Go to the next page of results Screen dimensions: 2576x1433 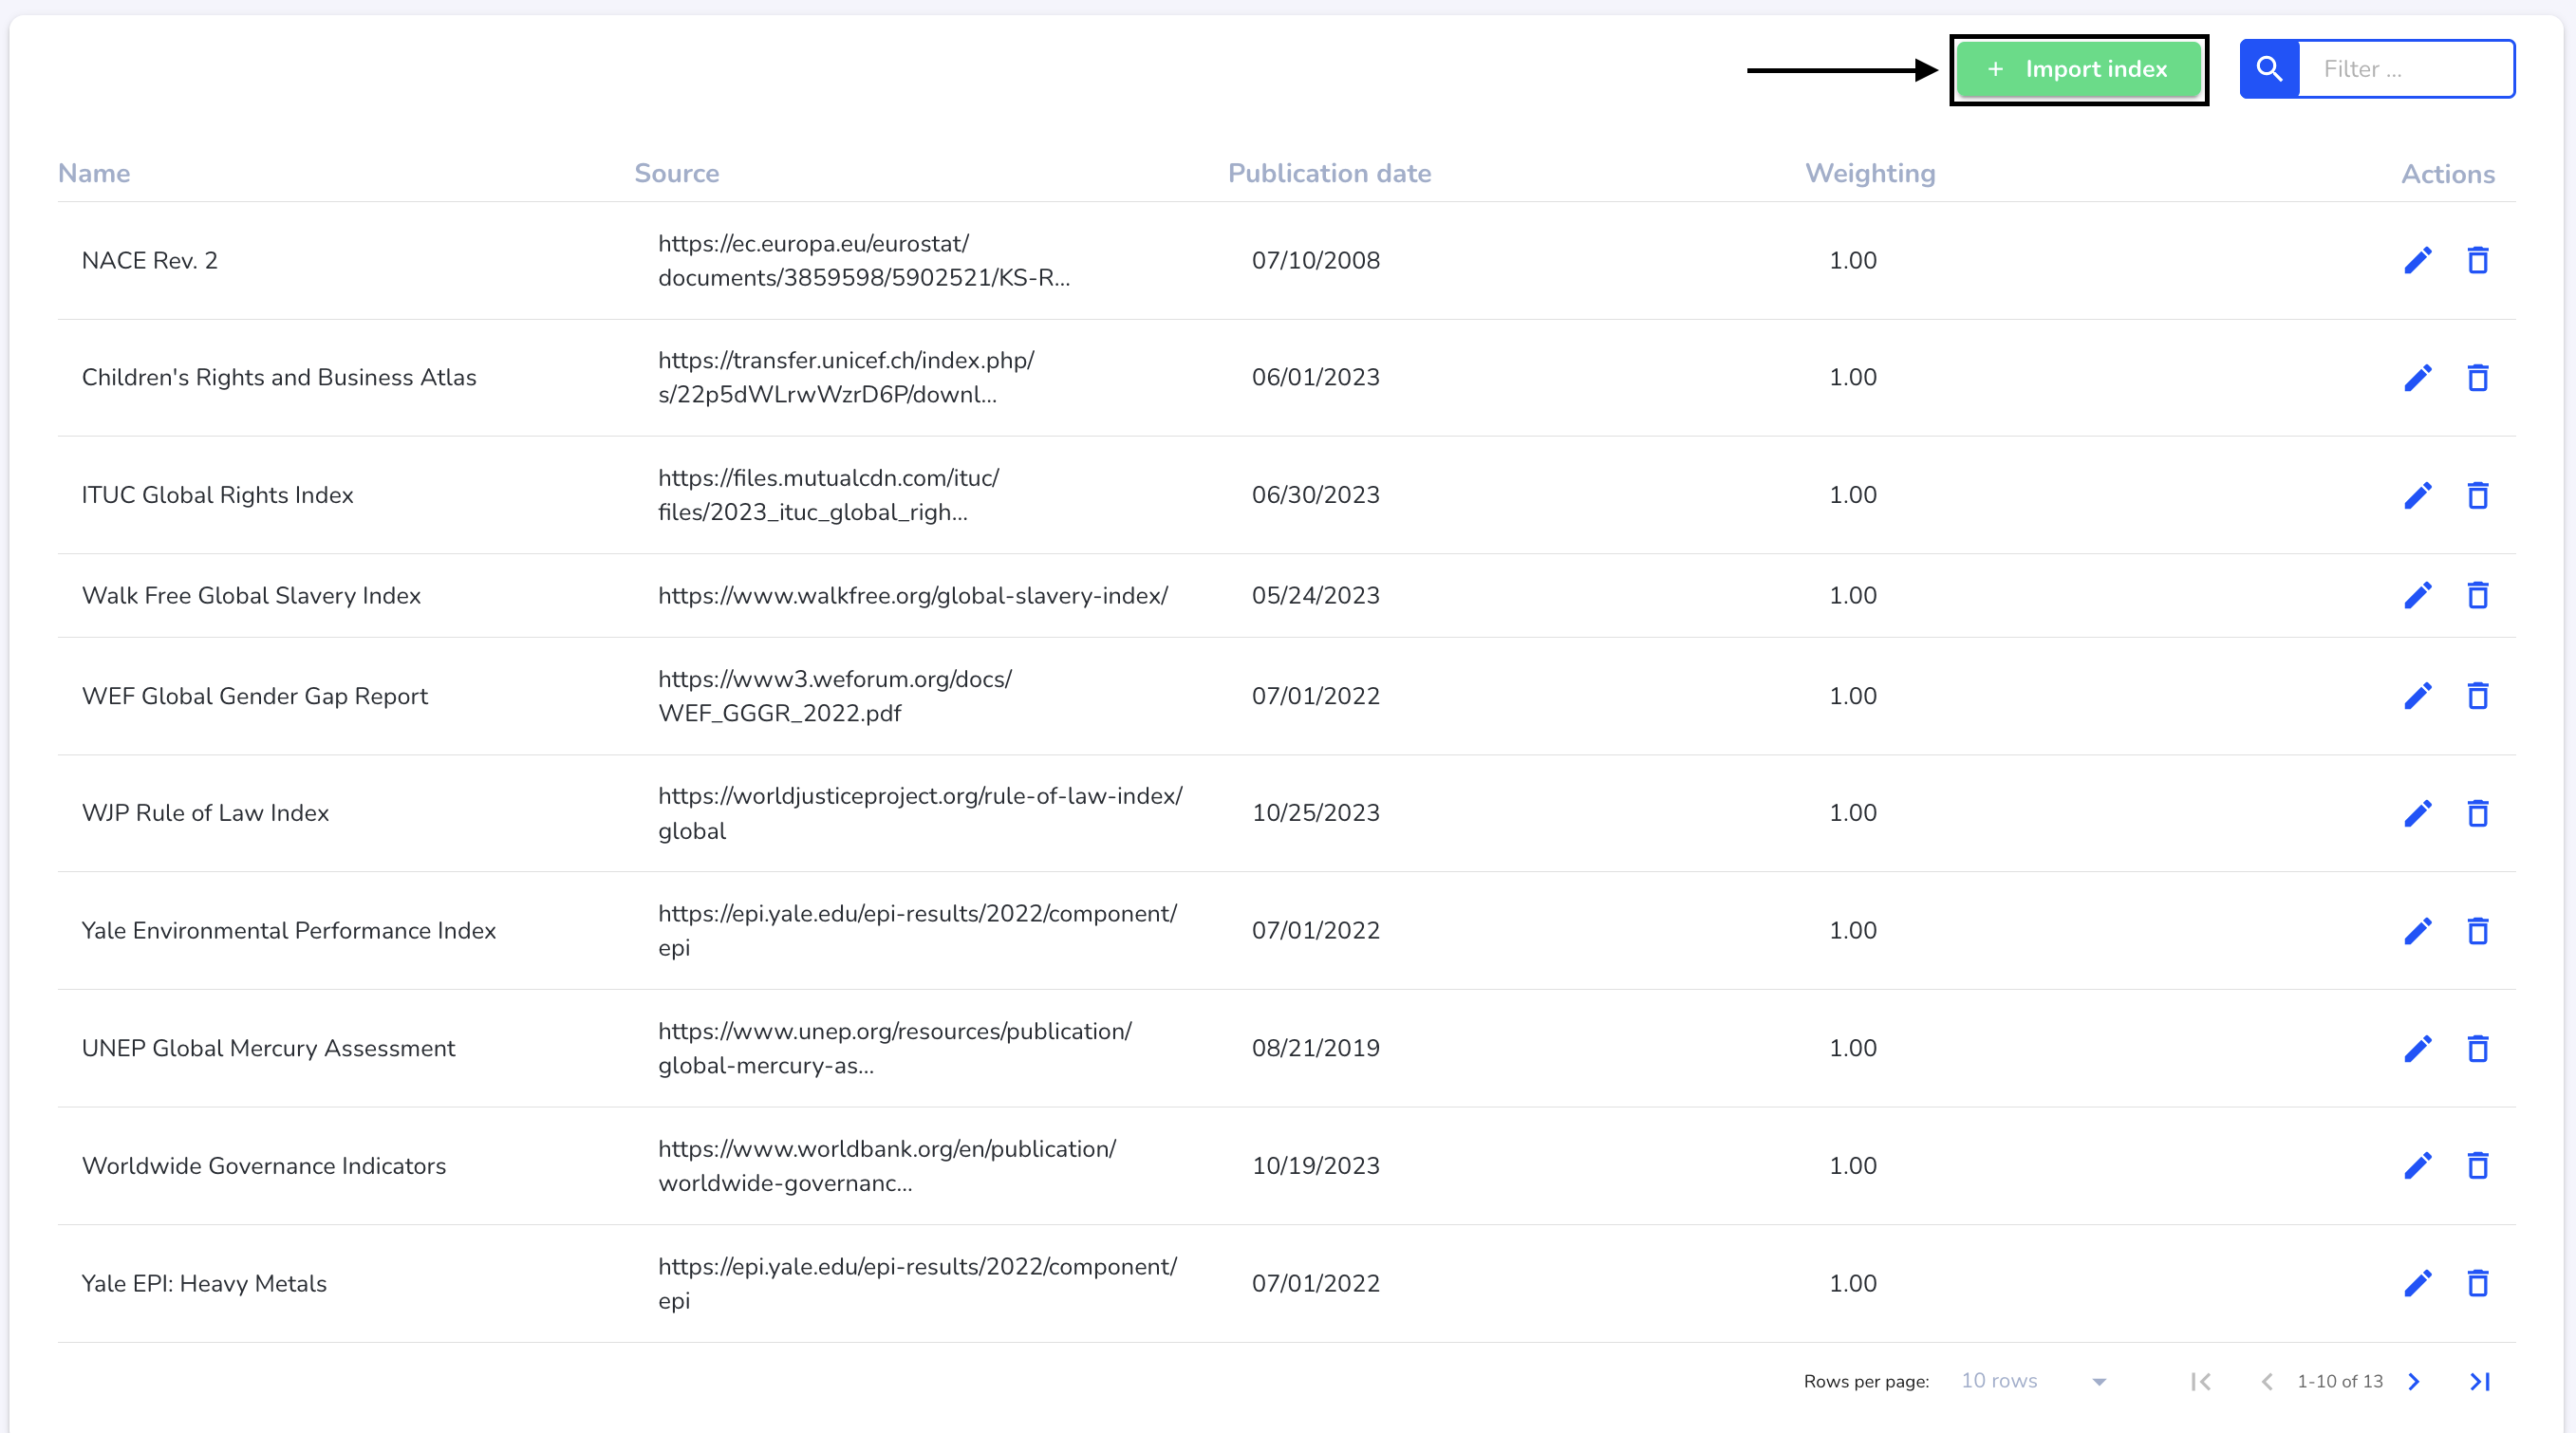pyautogui.click(x=2414, y=1381)
